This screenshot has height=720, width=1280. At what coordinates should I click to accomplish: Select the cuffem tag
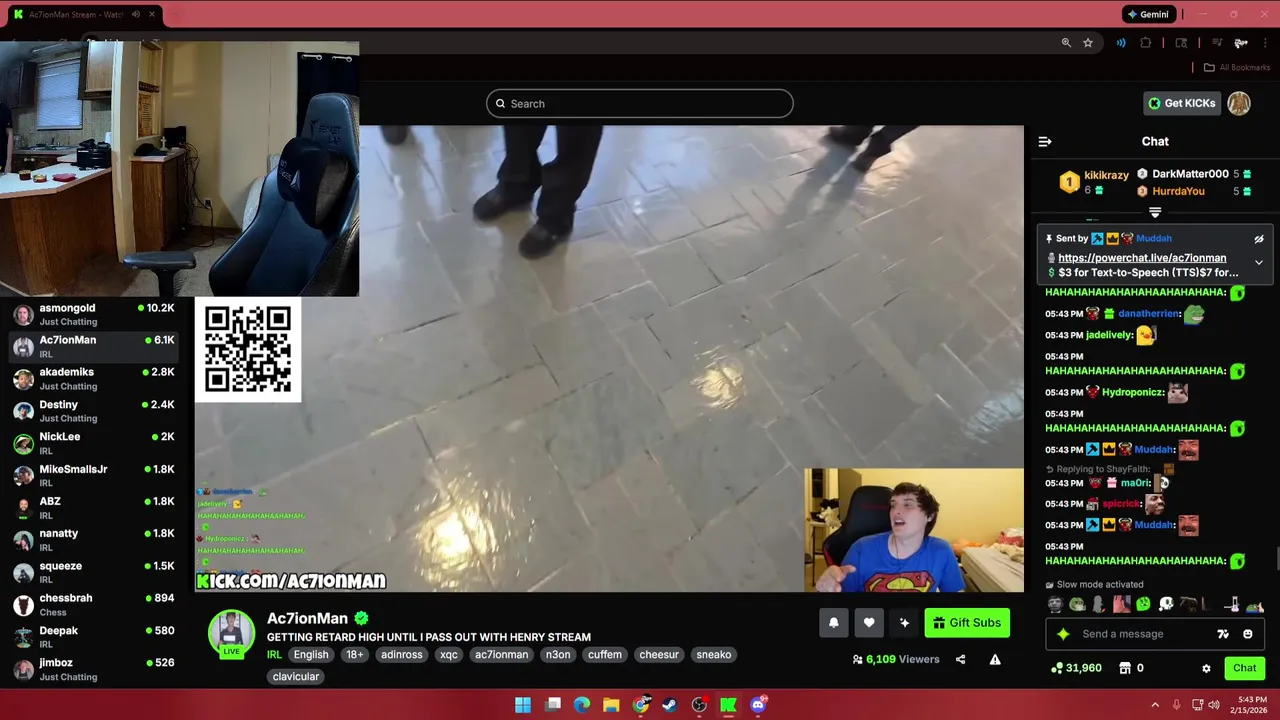pyautogui.click(x=605, y=655)
